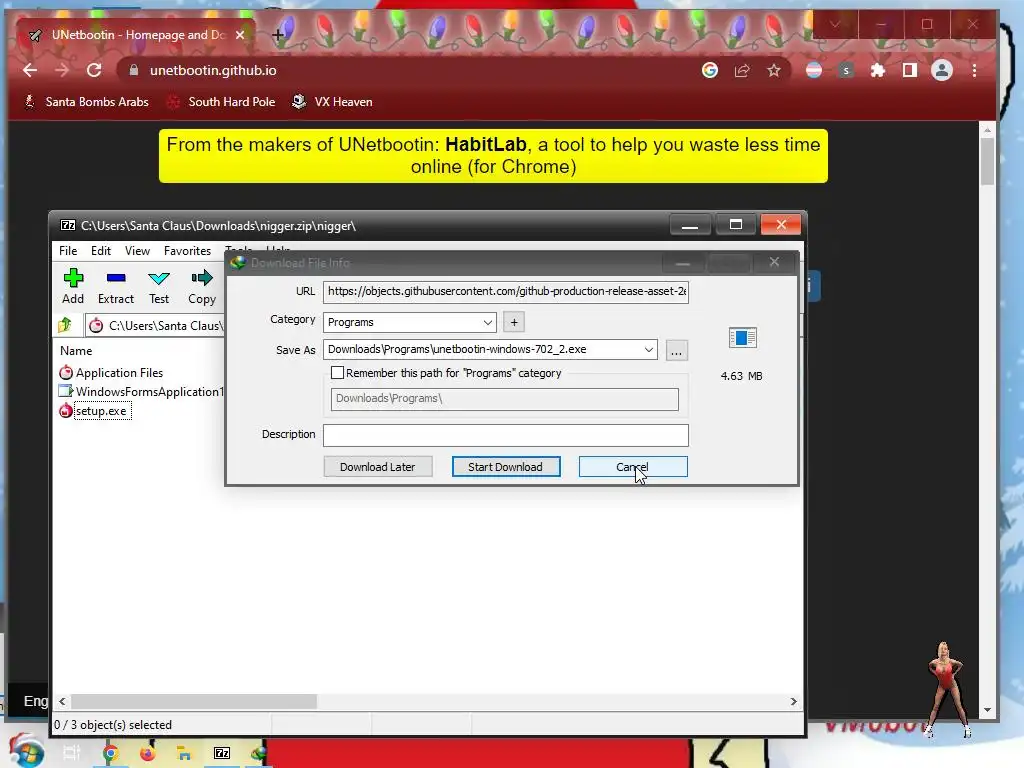Click the S extension icon in the toolbar
Viewport: 1024px width, 768px height.
tap(846, 71)
